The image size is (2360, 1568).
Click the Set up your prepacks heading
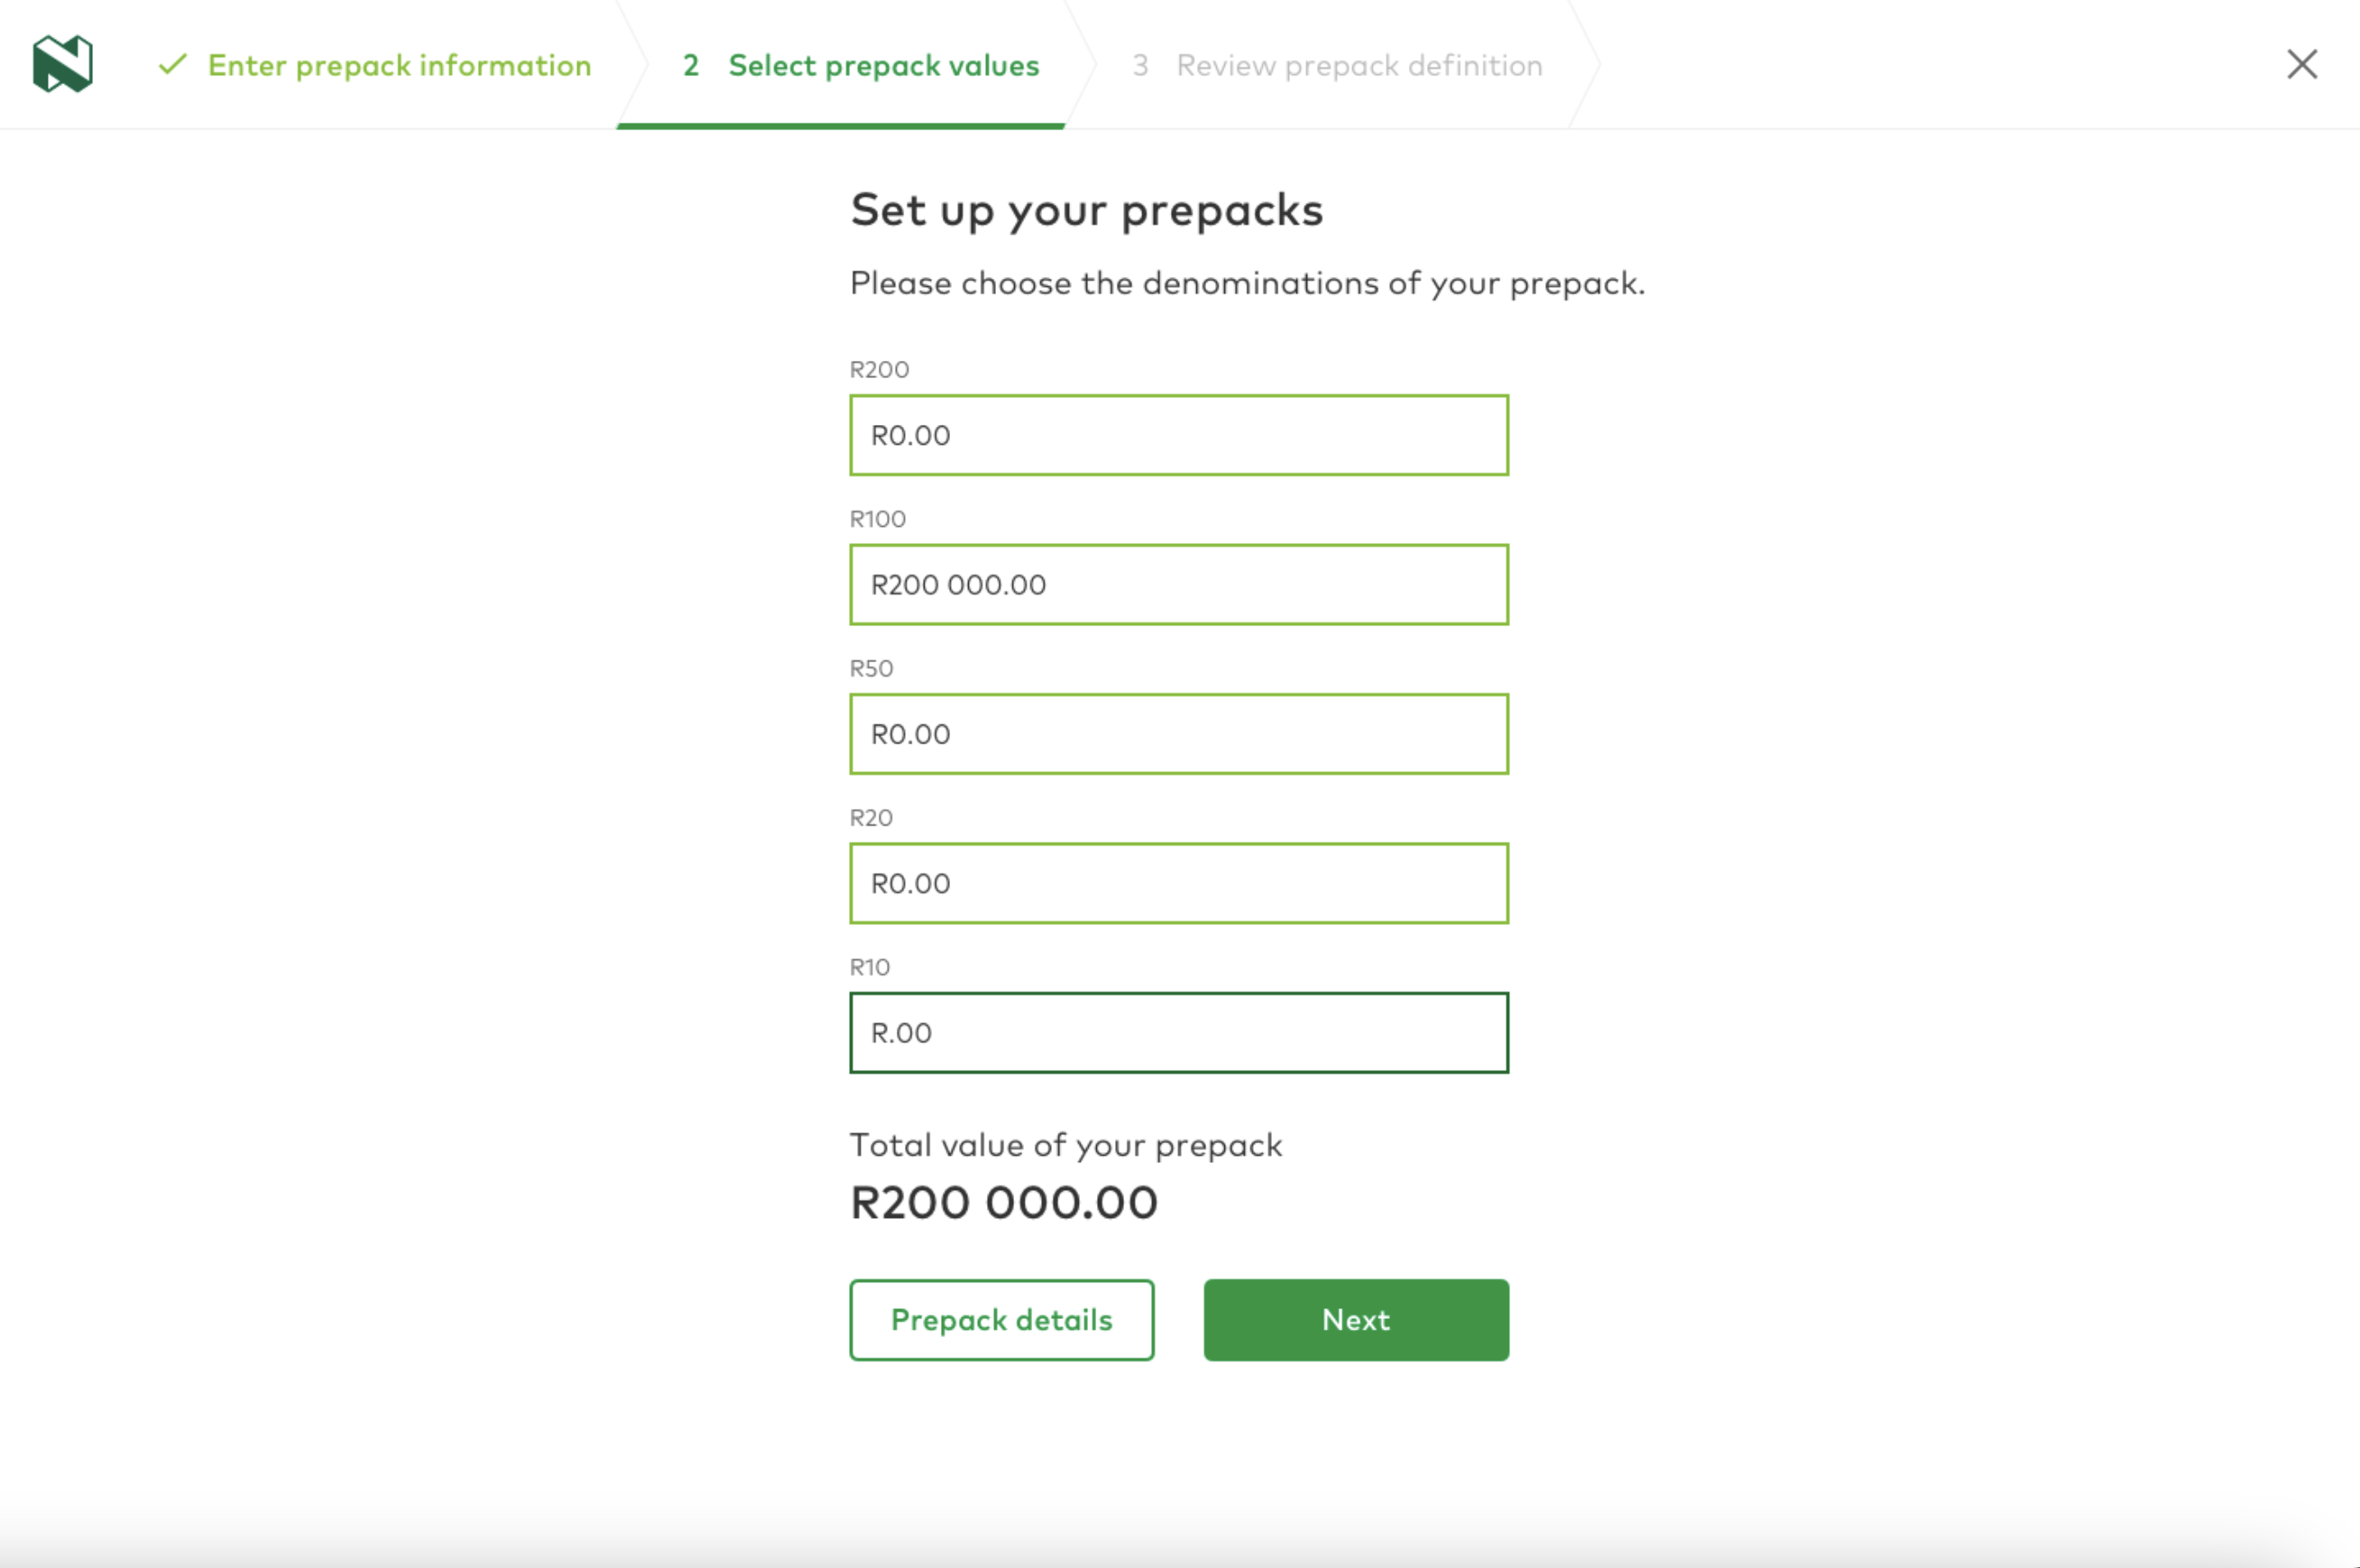click(x=1086, y=210)
